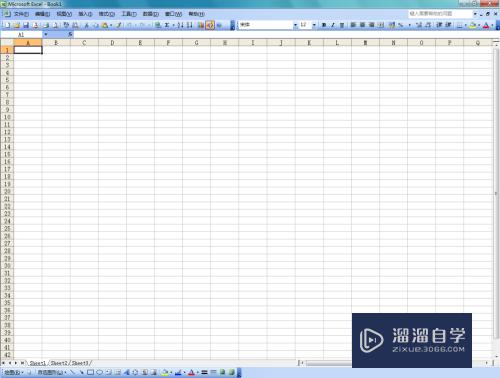Open the Tools menu (工具)
Image resolution: width=500 pixels, height=378 pixels.
point(129,14)
